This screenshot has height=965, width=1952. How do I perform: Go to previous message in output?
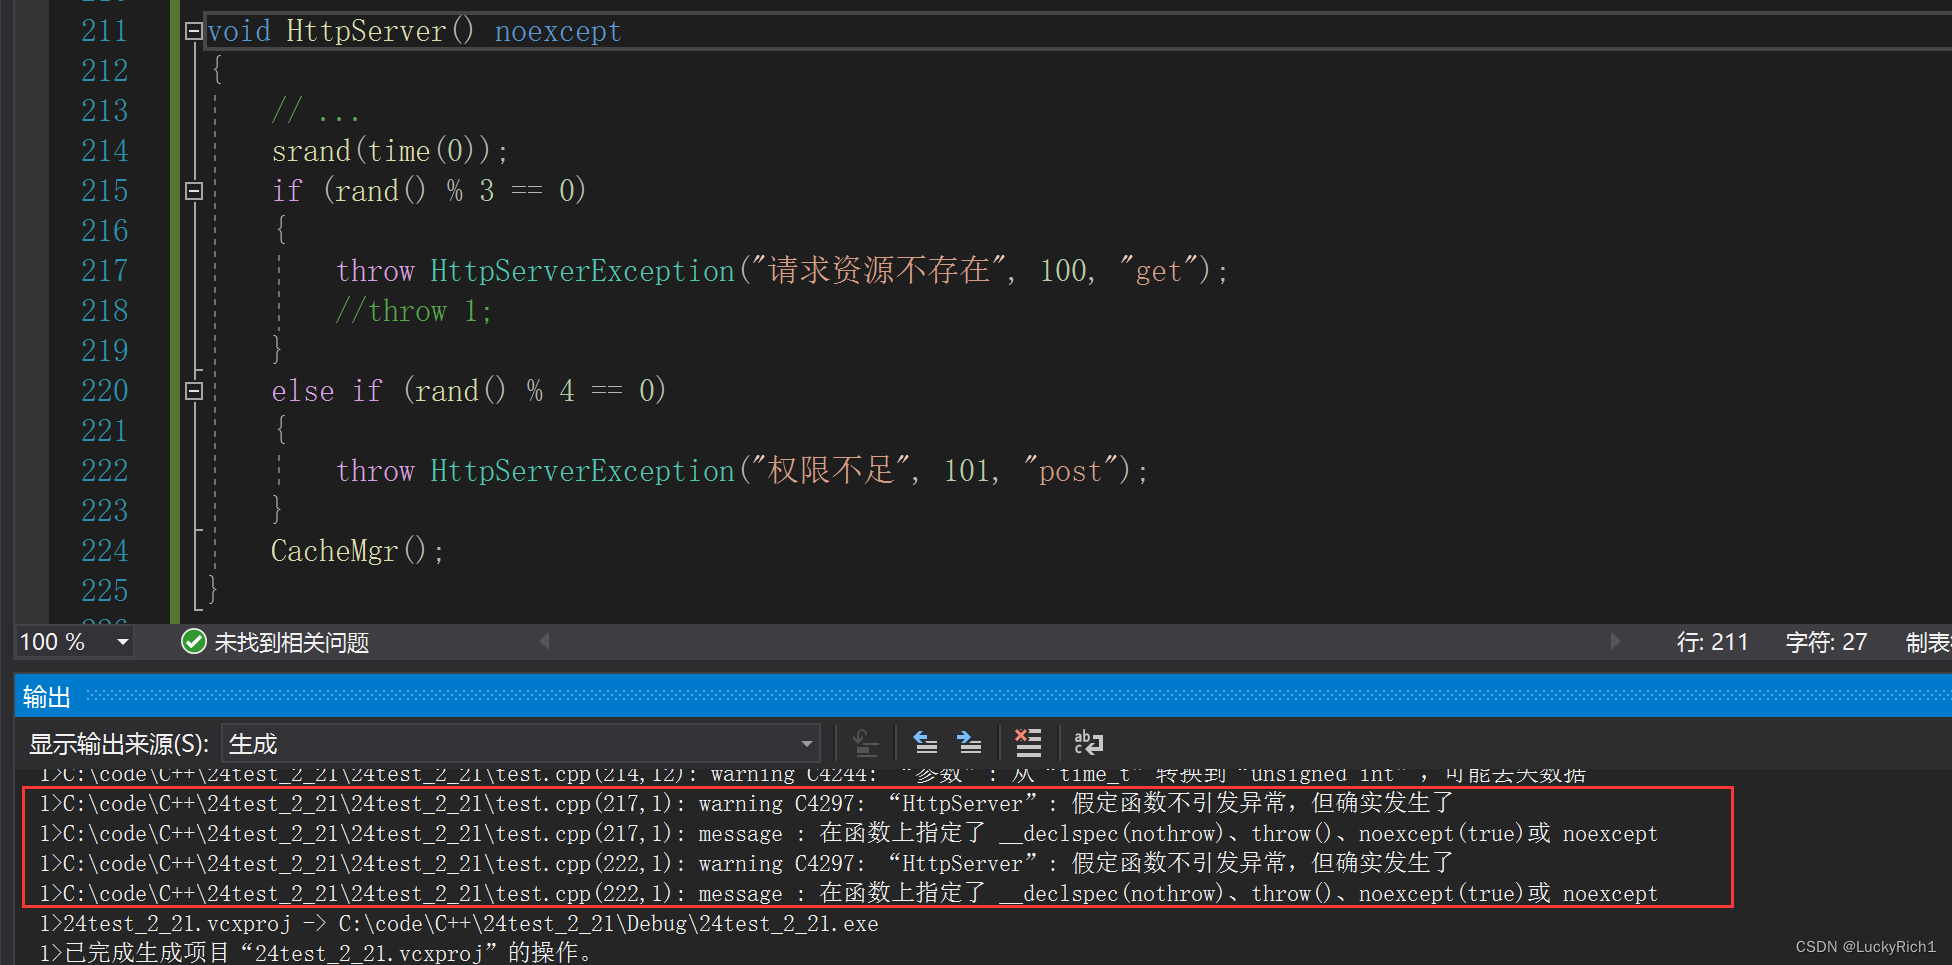click(x=925, y=743)
